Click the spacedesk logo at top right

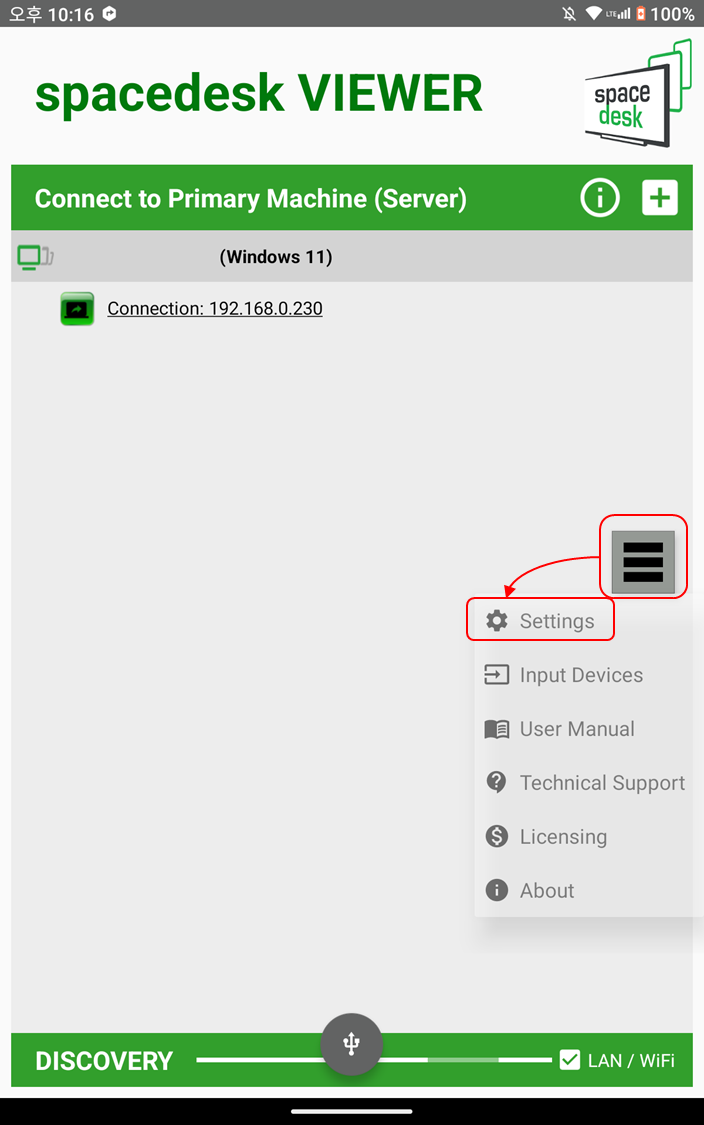click(638, 94)
